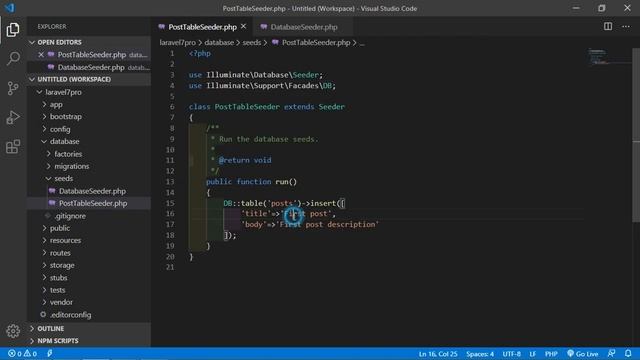
Task: Switch to the DatabaseSeeder.php tab
Action: click(304, 27)
